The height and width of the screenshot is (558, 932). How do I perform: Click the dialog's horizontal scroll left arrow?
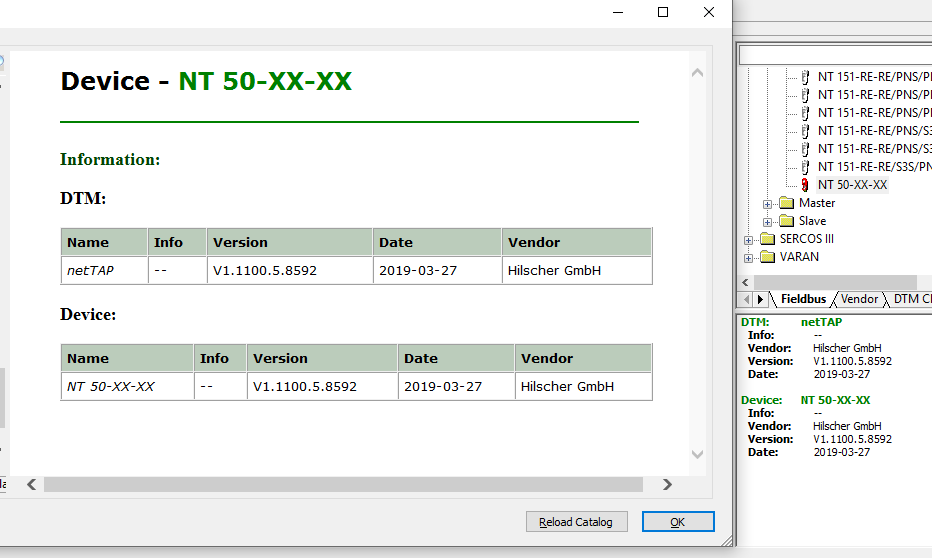pos(32,485)
